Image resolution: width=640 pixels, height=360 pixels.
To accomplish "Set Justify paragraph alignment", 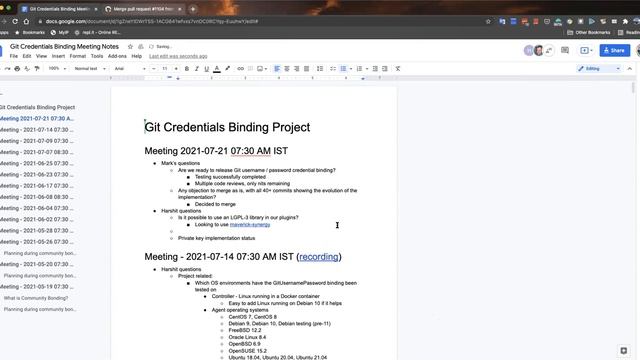I will [307, 69].
